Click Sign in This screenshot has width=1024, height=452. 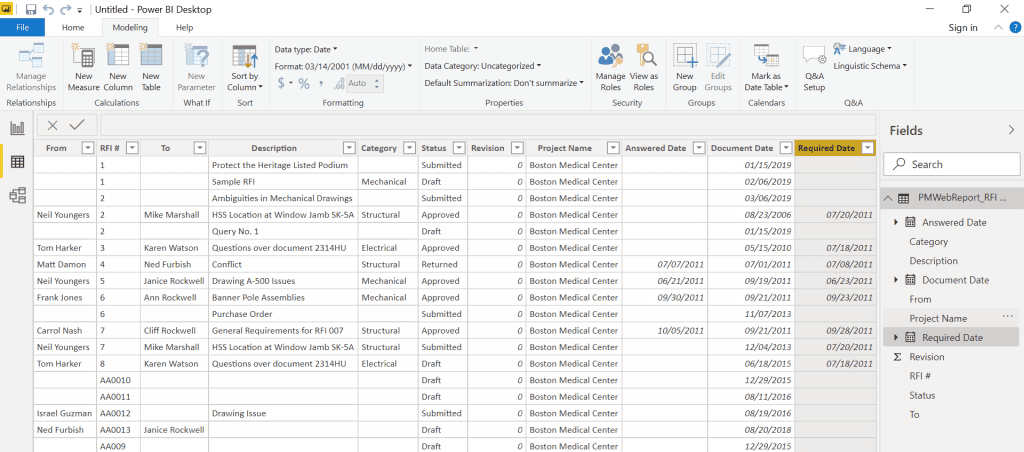pyautogui.click(x=963, y=27)
